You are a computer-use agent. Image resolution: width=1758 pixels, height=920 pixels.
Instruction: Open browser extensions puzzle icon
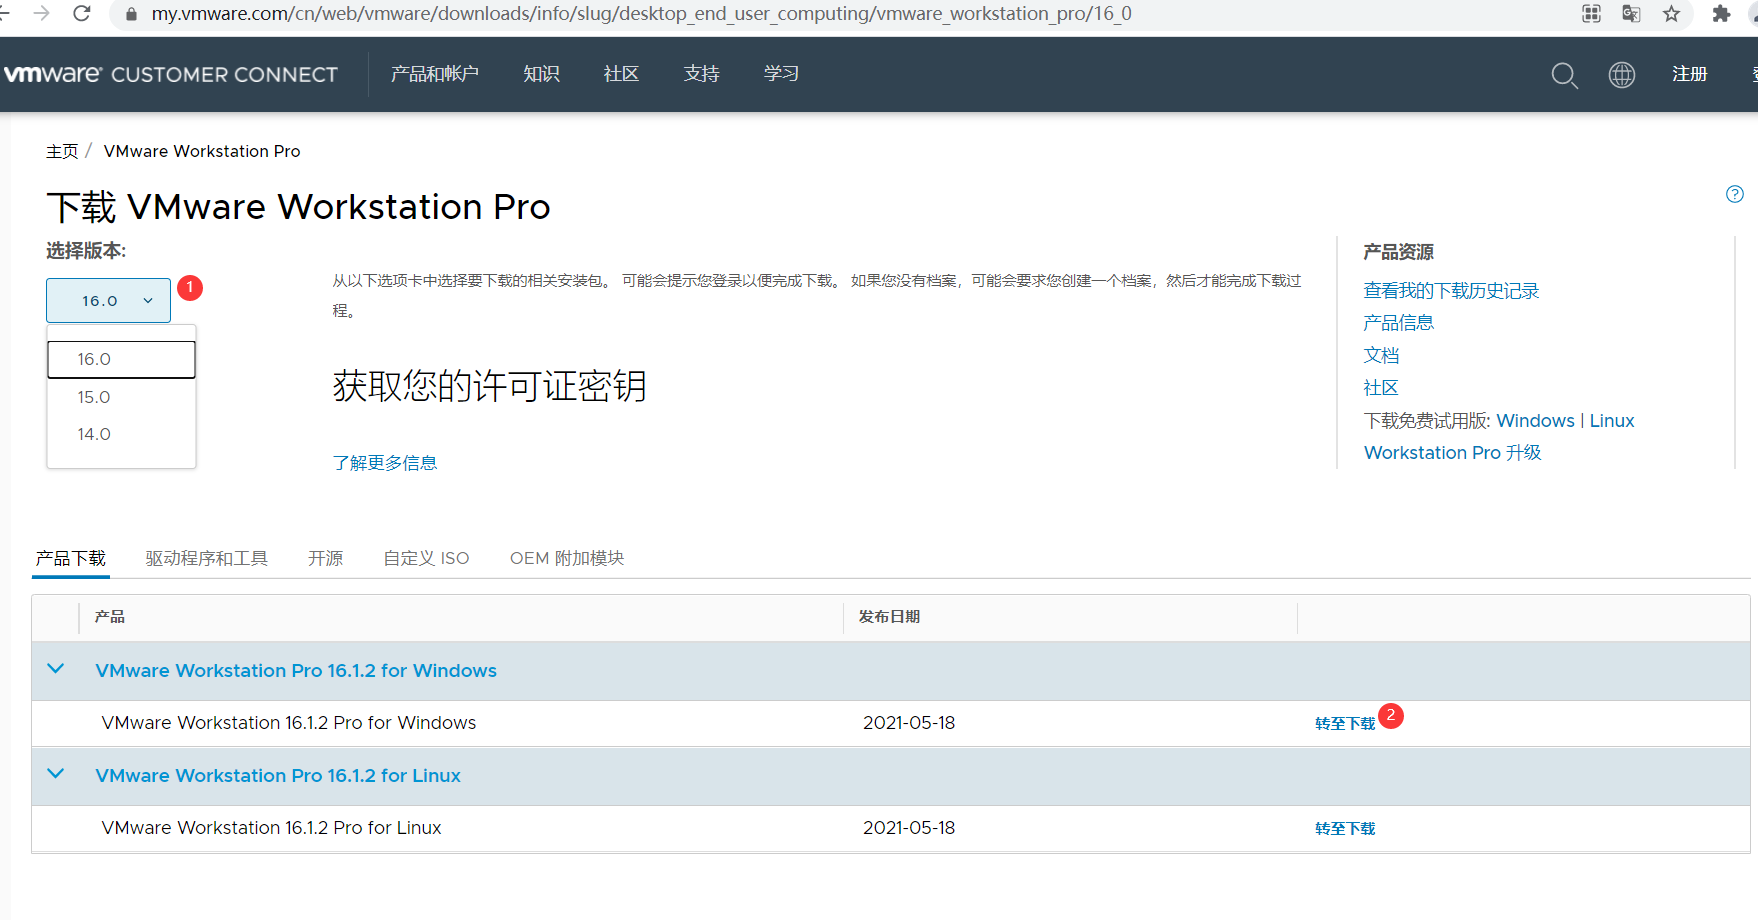click(1721, 13)
